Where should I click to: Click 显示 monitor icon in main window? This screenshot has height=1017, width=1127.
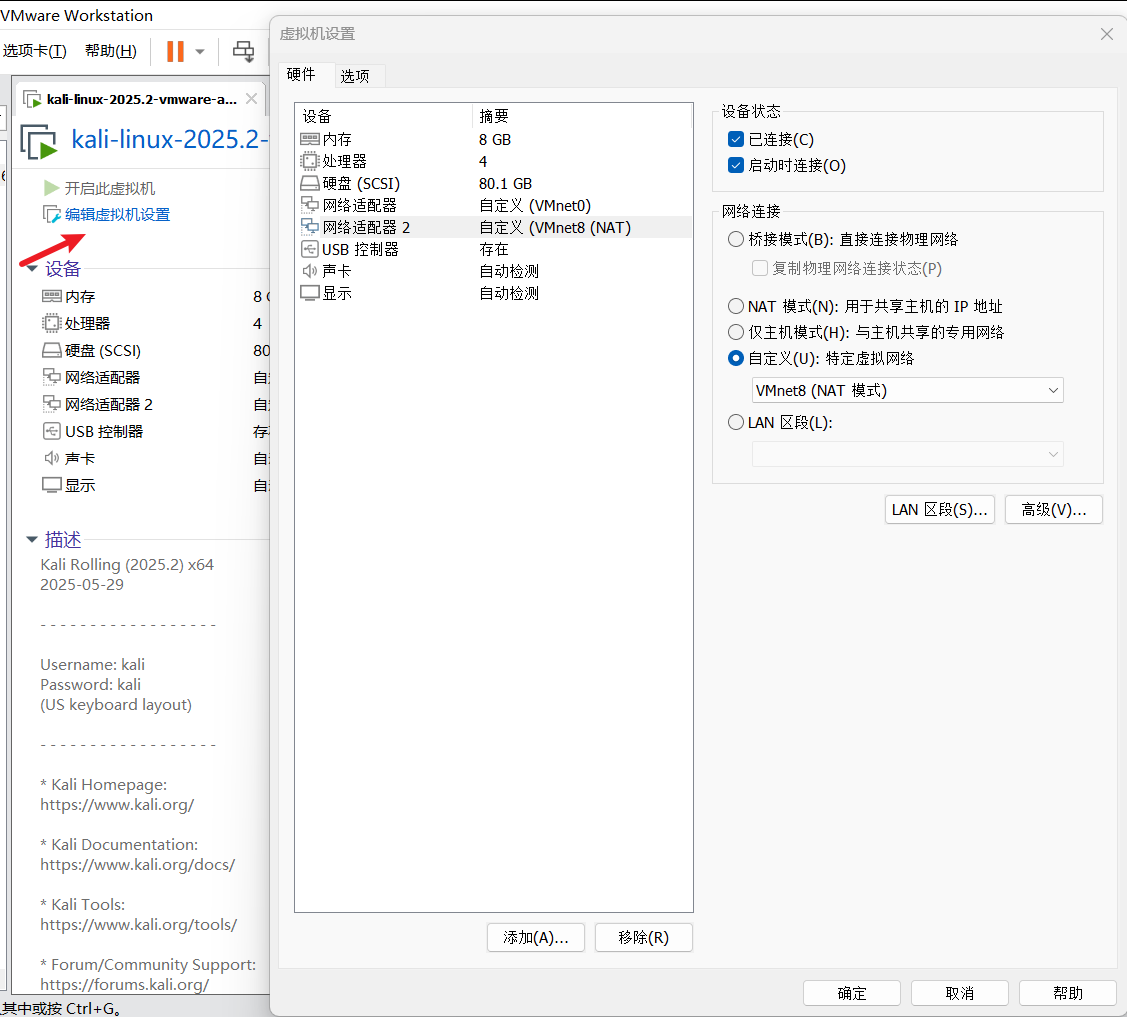[x=52, y=485]
